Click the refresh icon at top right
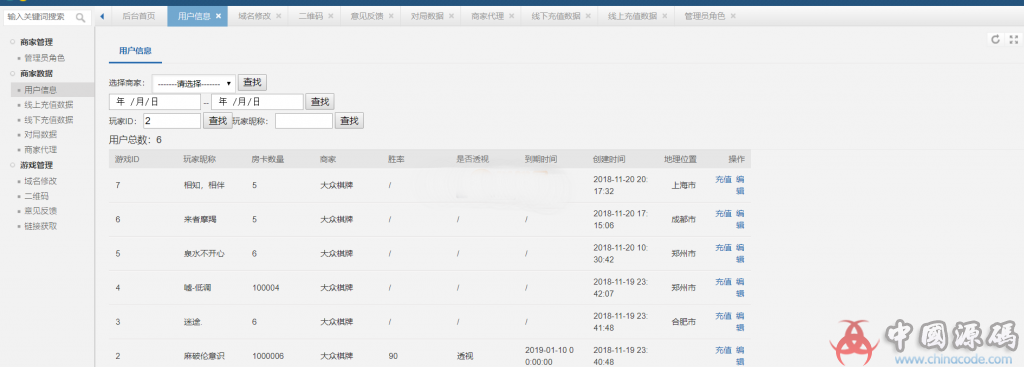 [996, 39]
